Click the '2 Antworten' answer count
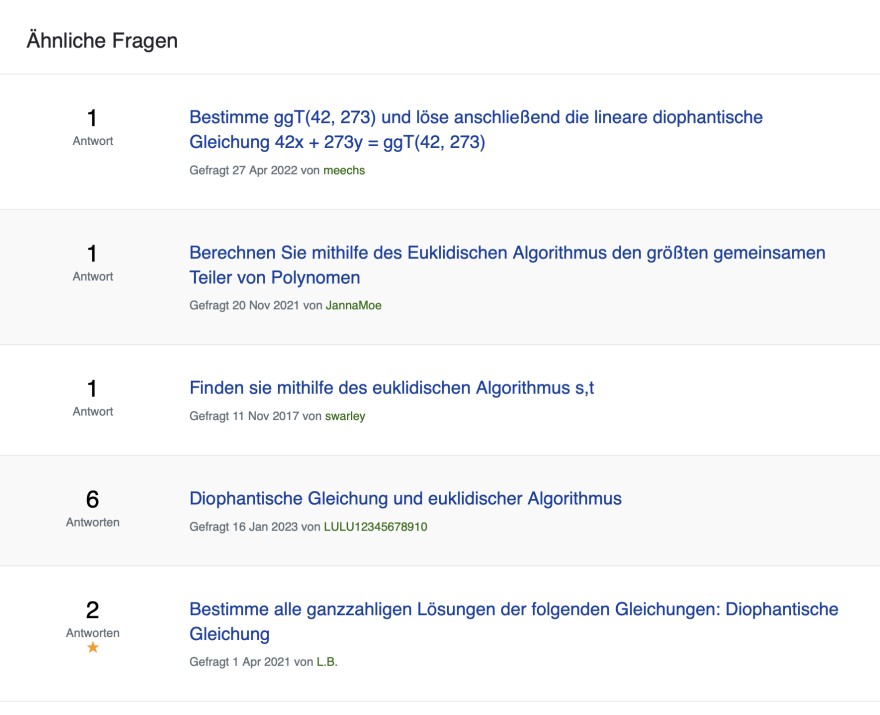 [x=93, y=618]
